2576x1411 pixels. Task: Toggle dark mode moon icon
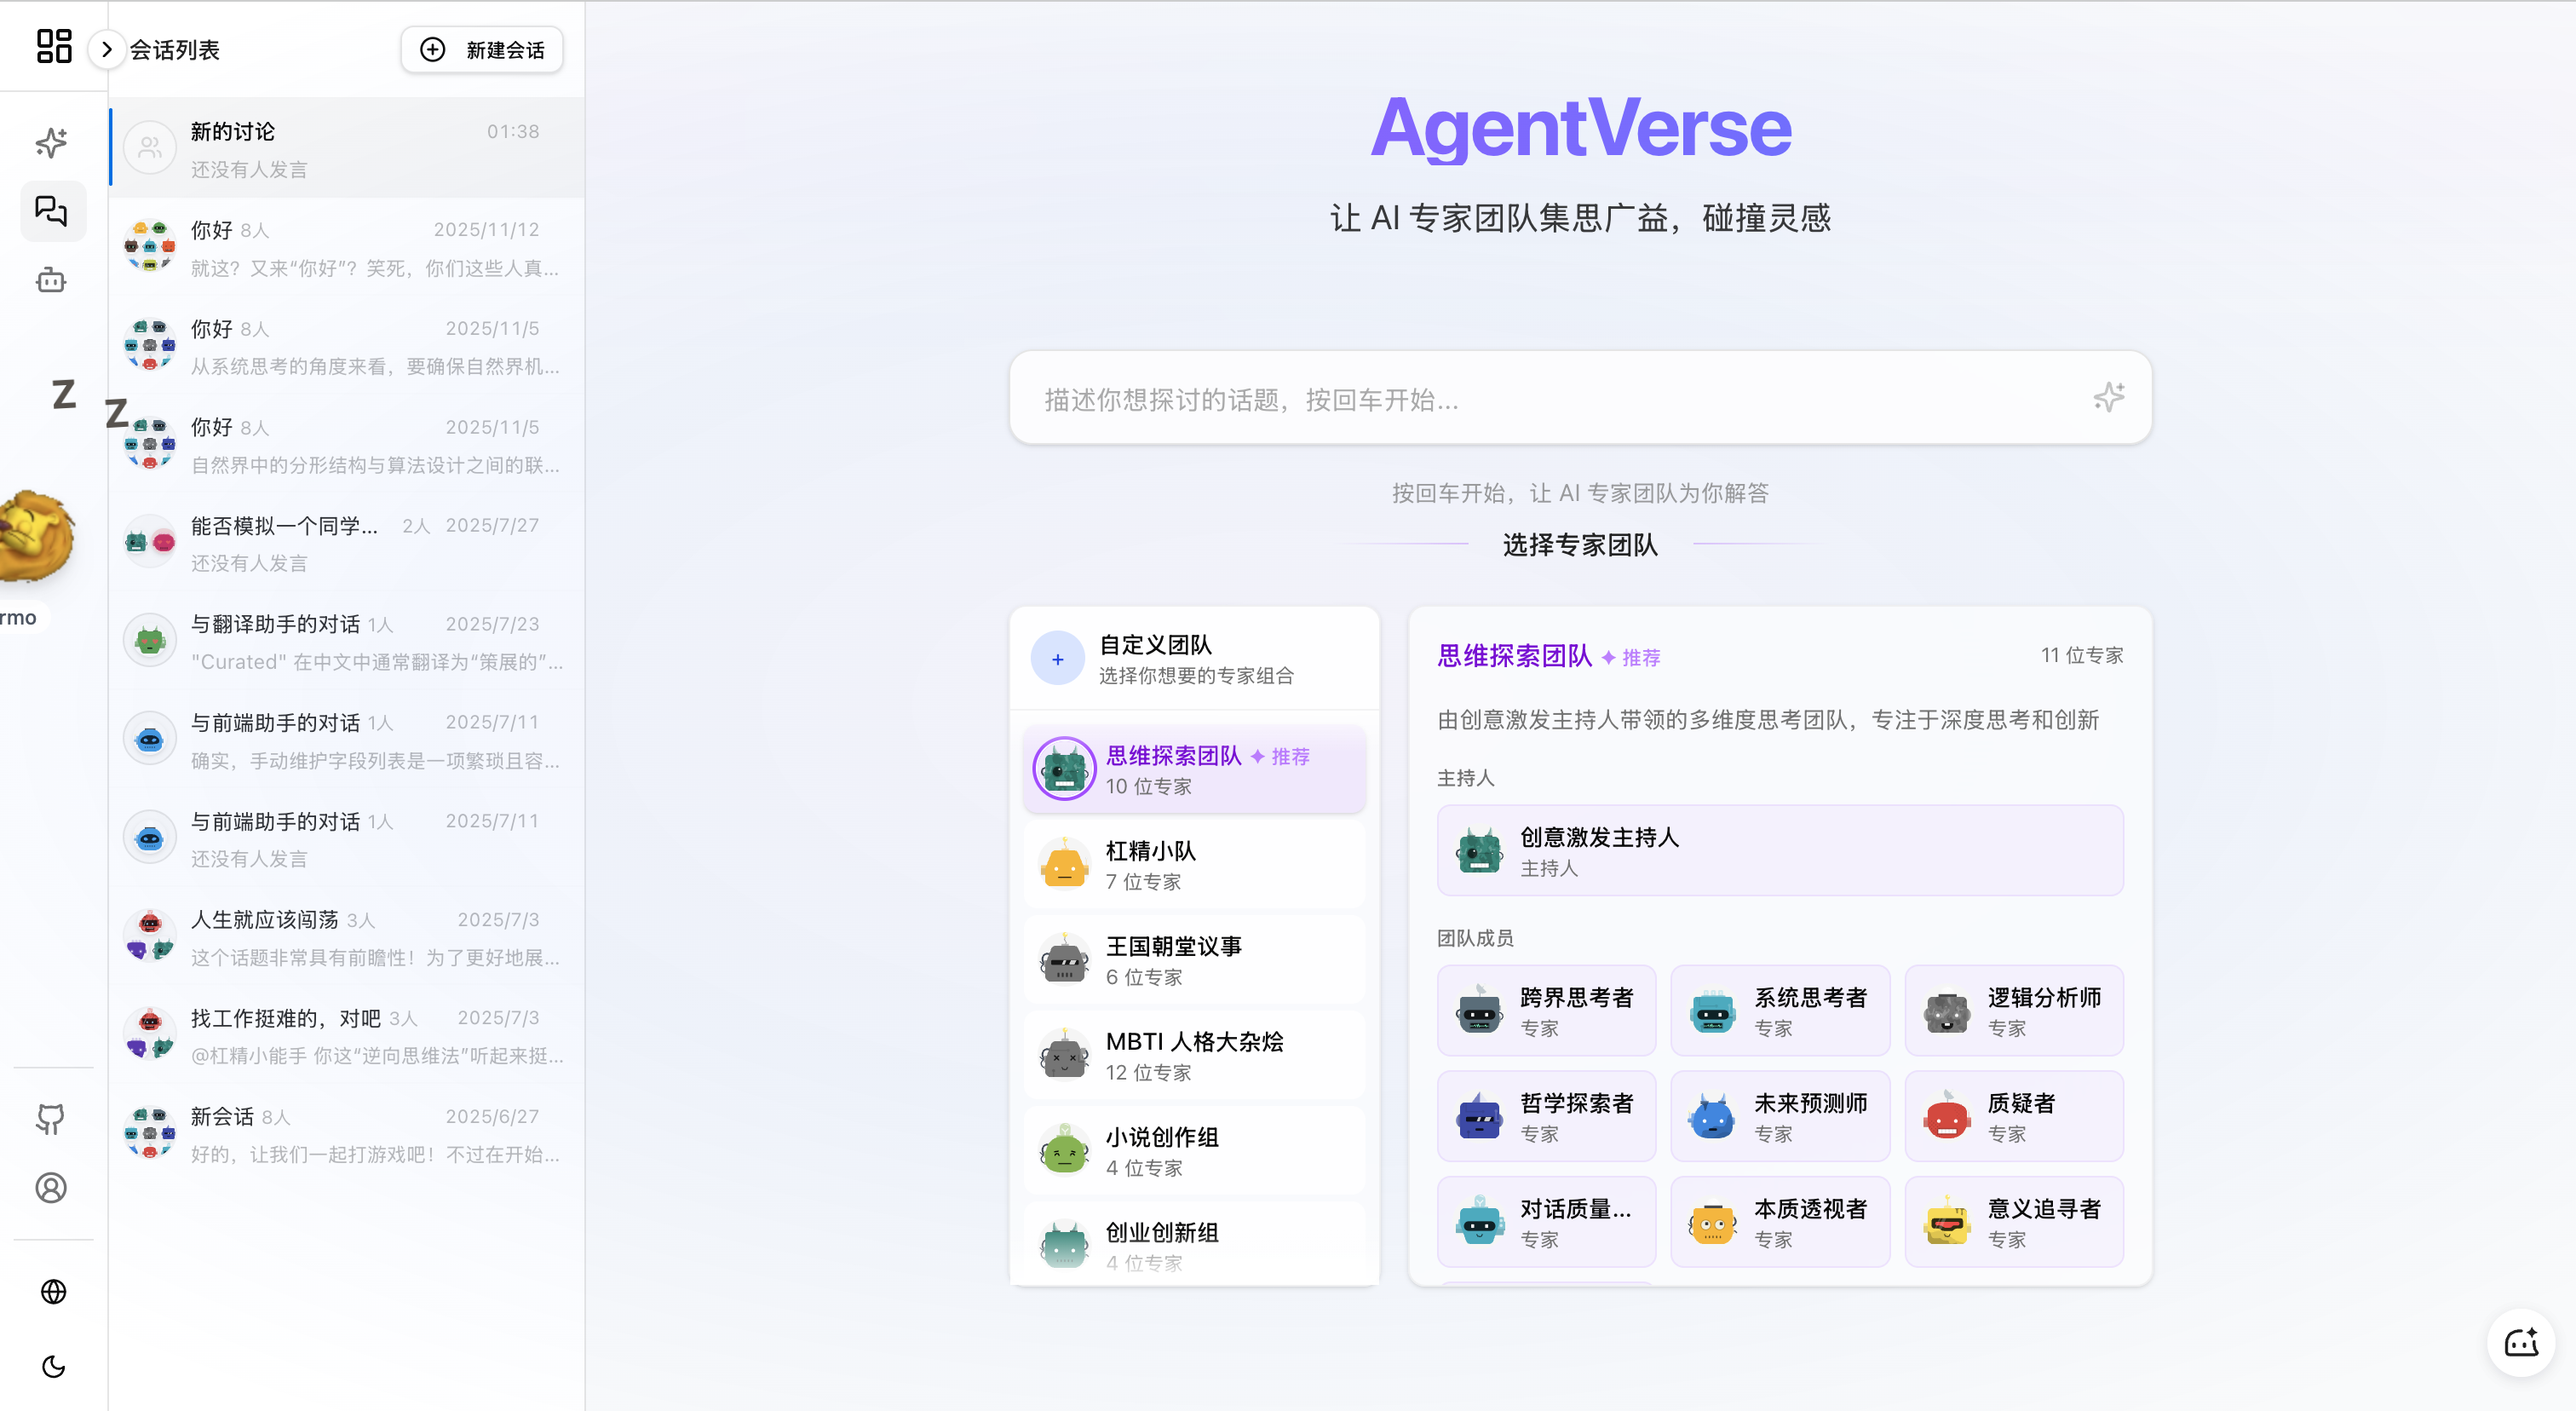click(x=54, y=1366)
